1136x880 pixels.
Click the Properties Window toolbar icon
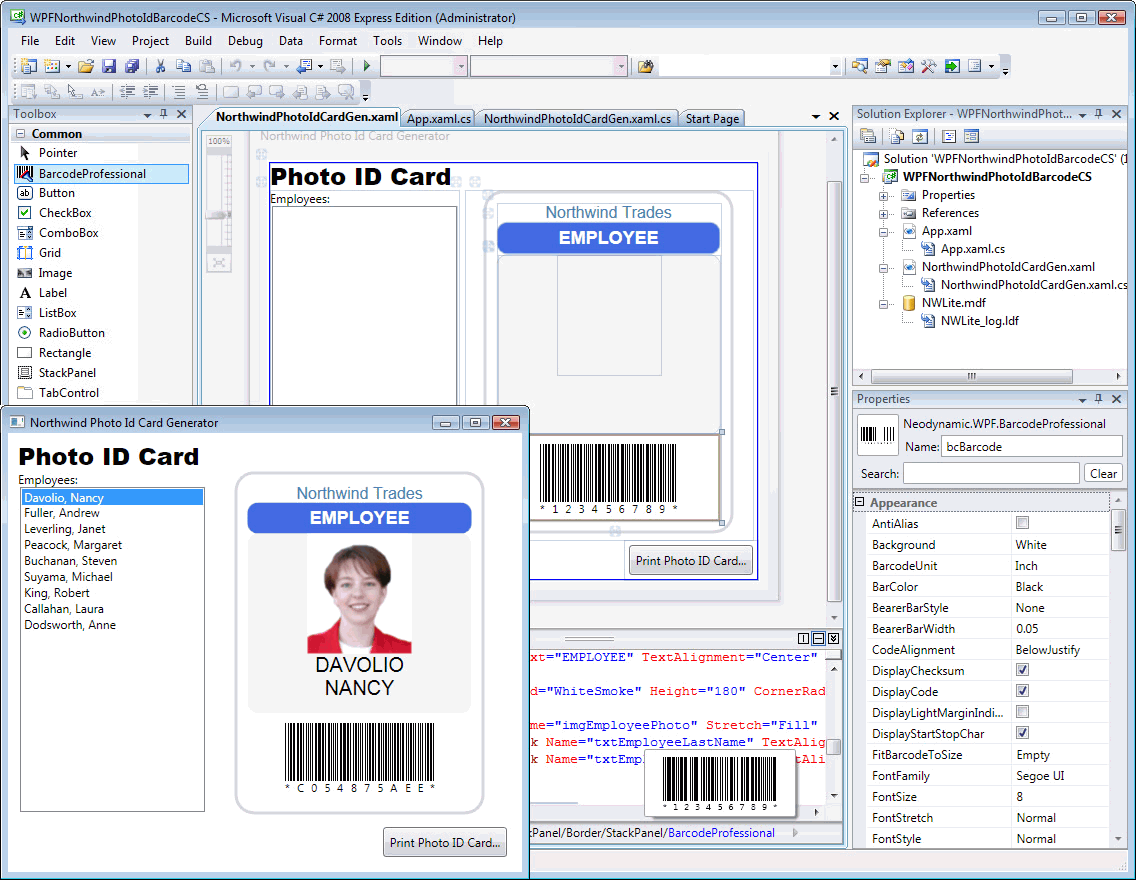pos(882,67)
